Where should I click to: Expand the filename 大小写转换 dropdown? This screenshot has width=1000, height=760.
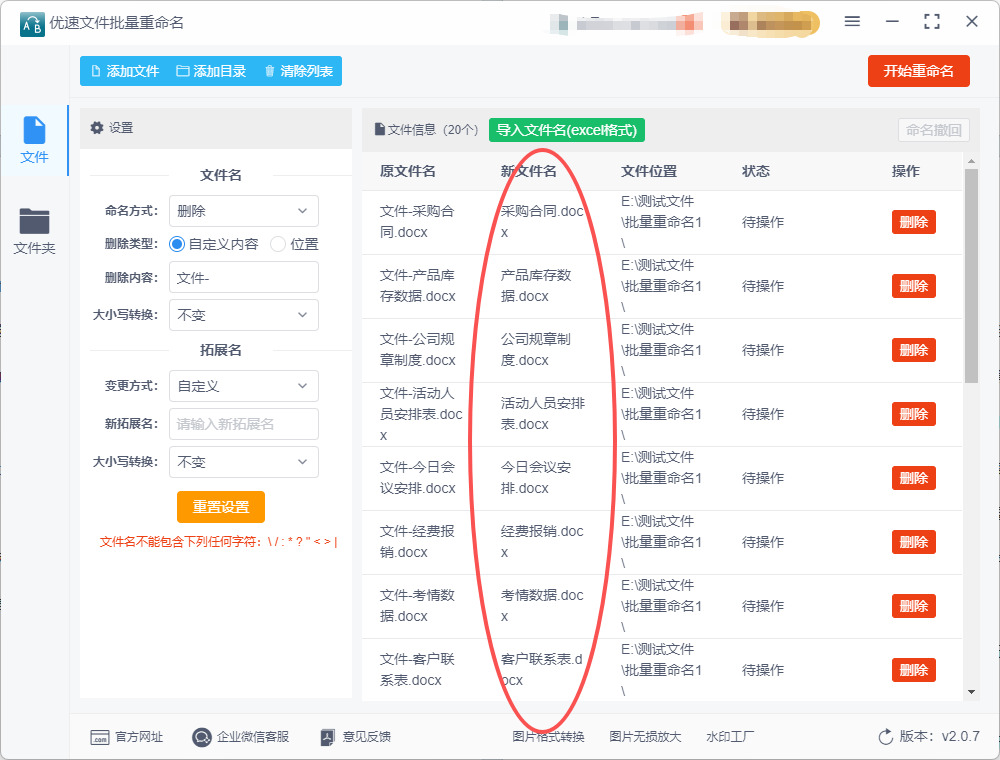click(x=244, y=315)
